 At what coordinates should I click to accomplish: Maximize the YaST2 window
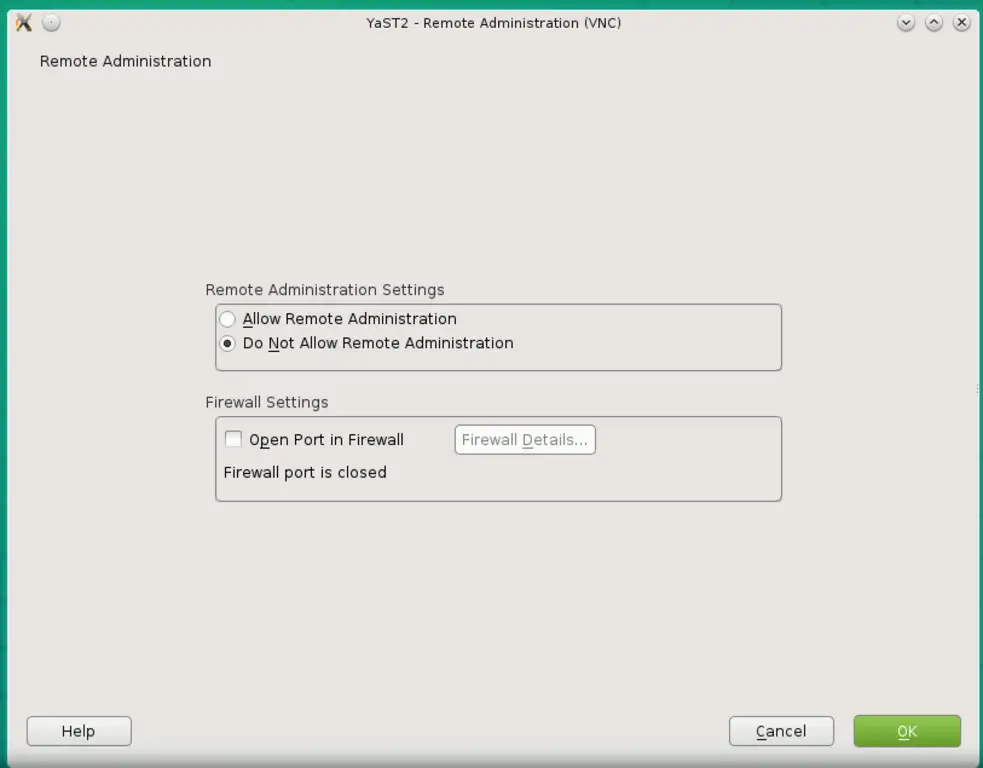934,23
